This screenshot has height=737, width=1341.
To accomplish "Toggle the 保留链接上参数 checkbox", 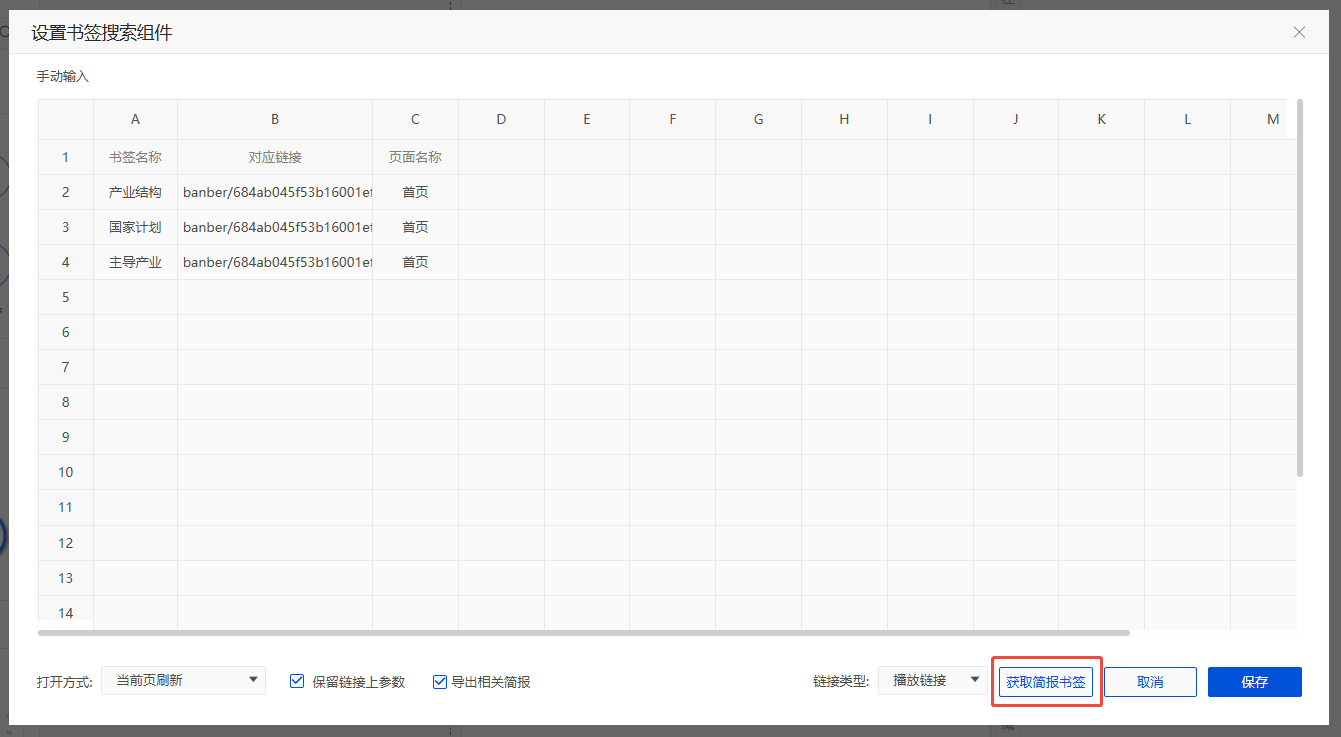I will click(x=297, y=681).
